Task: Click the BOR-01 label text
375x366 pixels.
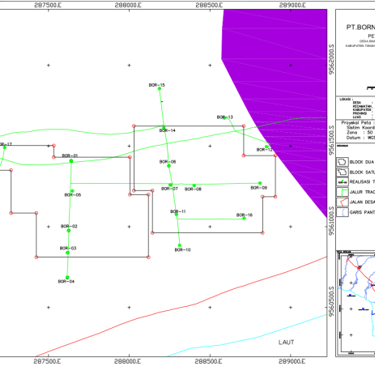Action: tap(70, 156)
